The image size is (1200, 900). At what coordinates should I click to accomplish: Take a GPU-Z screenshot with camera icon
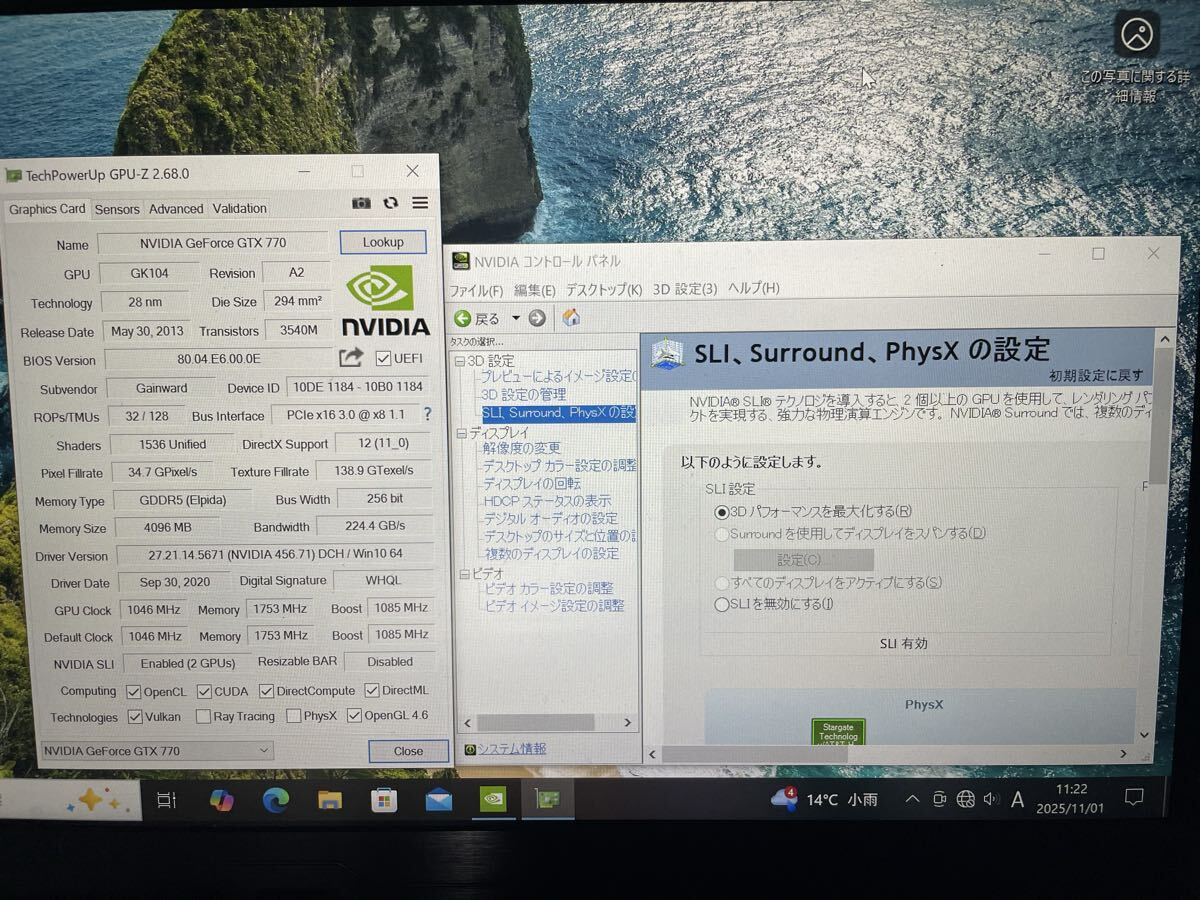[361, 203]
